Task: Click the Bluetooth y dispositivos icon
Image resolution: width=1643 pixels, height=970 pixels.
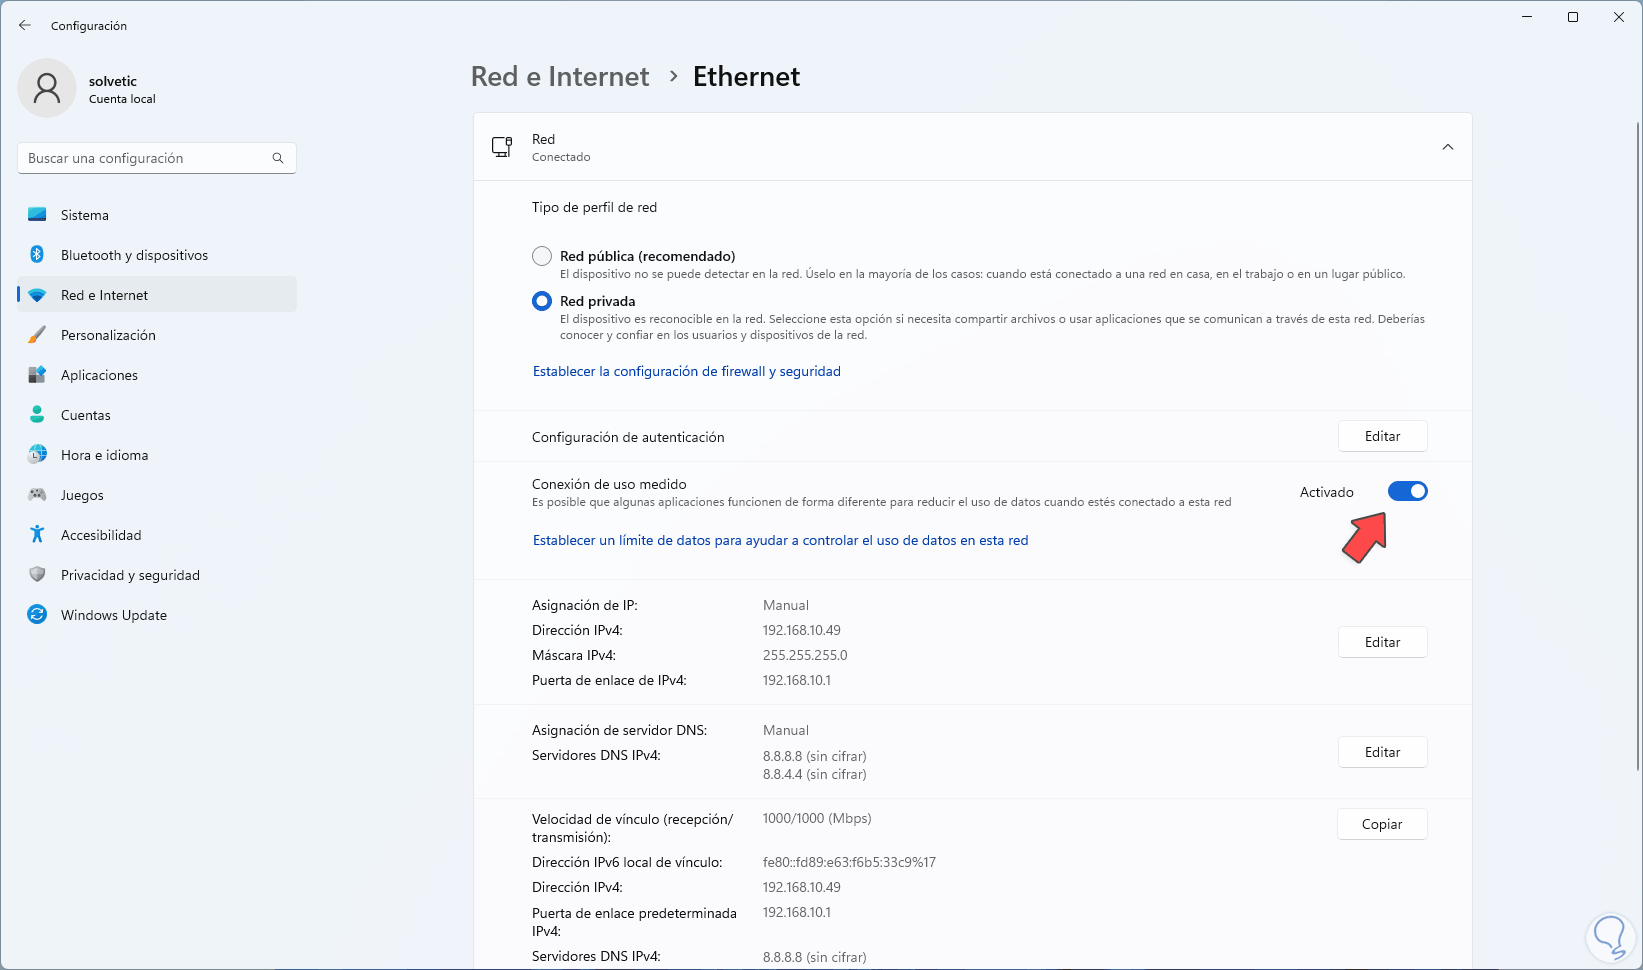Action: 37,255
